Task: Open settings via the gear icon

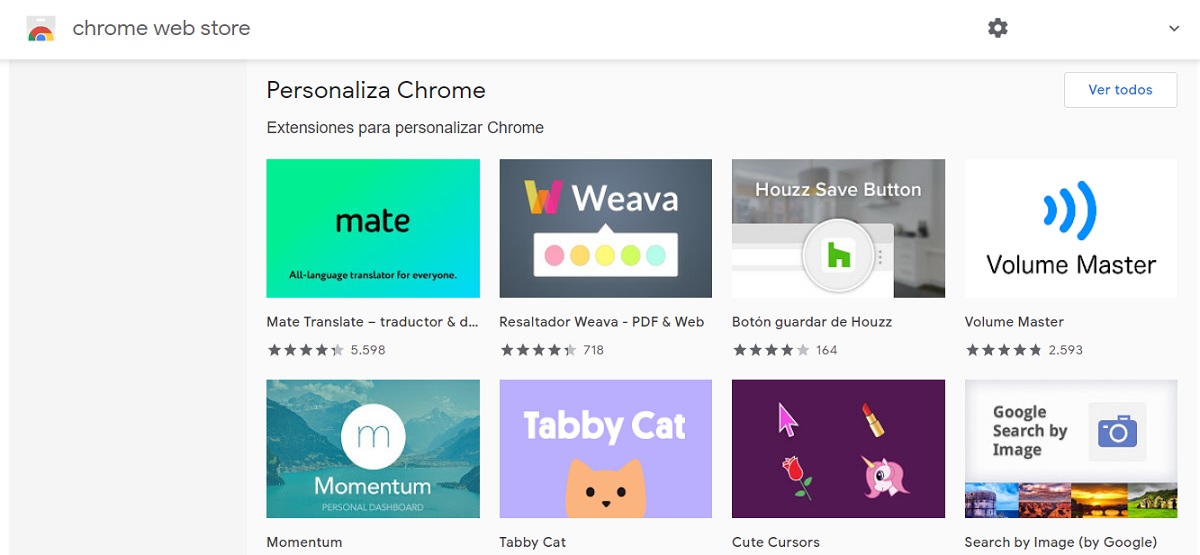Action: point(997,28)
